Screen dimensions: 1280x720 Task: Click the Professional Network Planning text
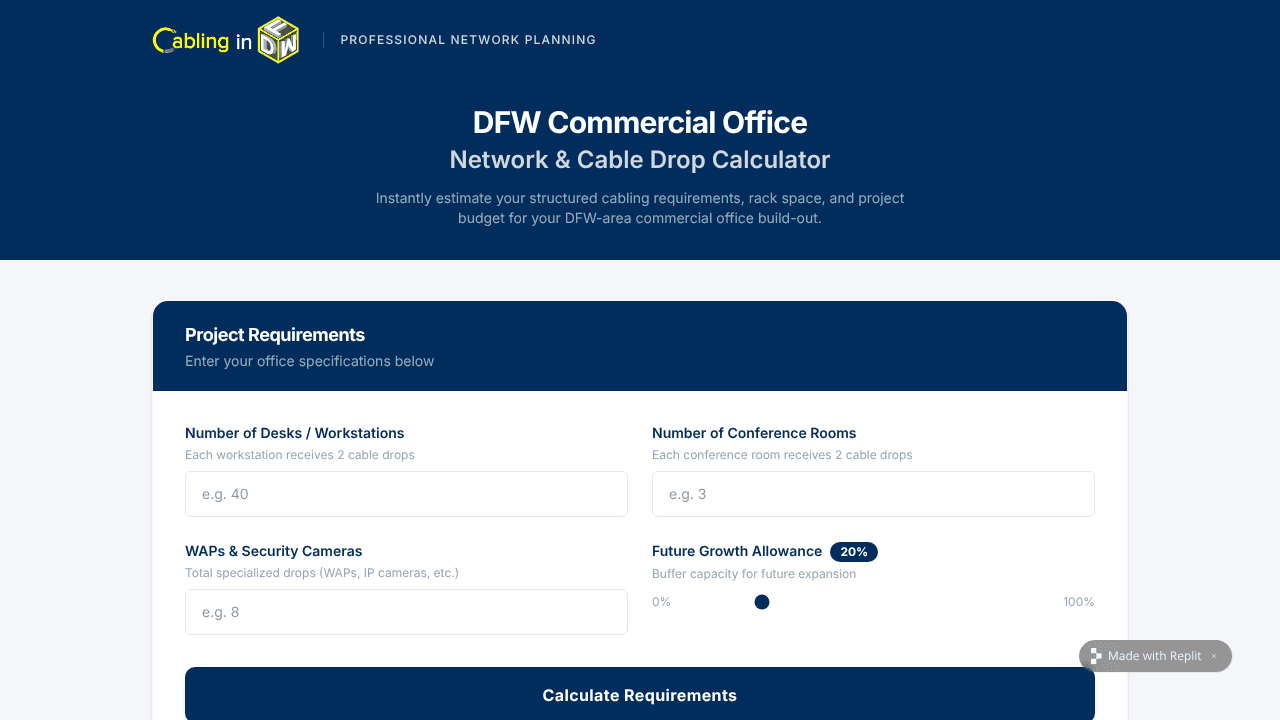point(468,40)
